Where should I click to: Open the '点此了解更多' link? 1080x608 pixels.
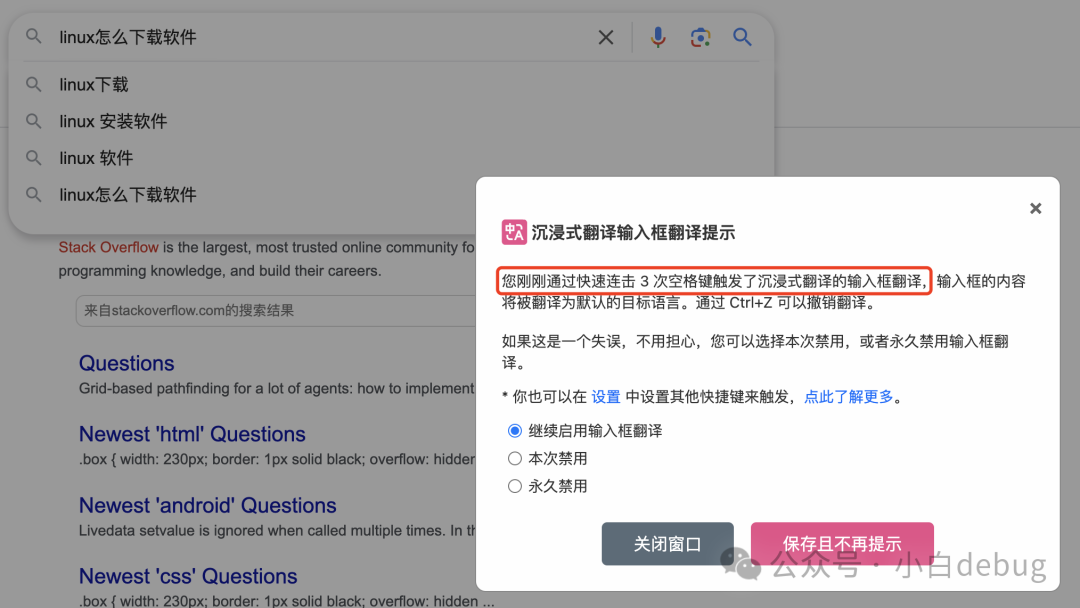click(x=849, y=397)
